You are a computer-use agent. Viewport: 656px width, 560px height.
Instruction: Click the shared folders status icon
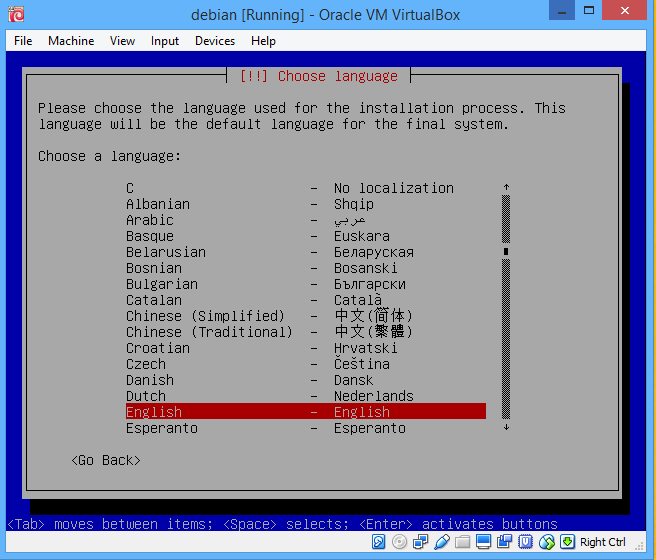[463, 542]
